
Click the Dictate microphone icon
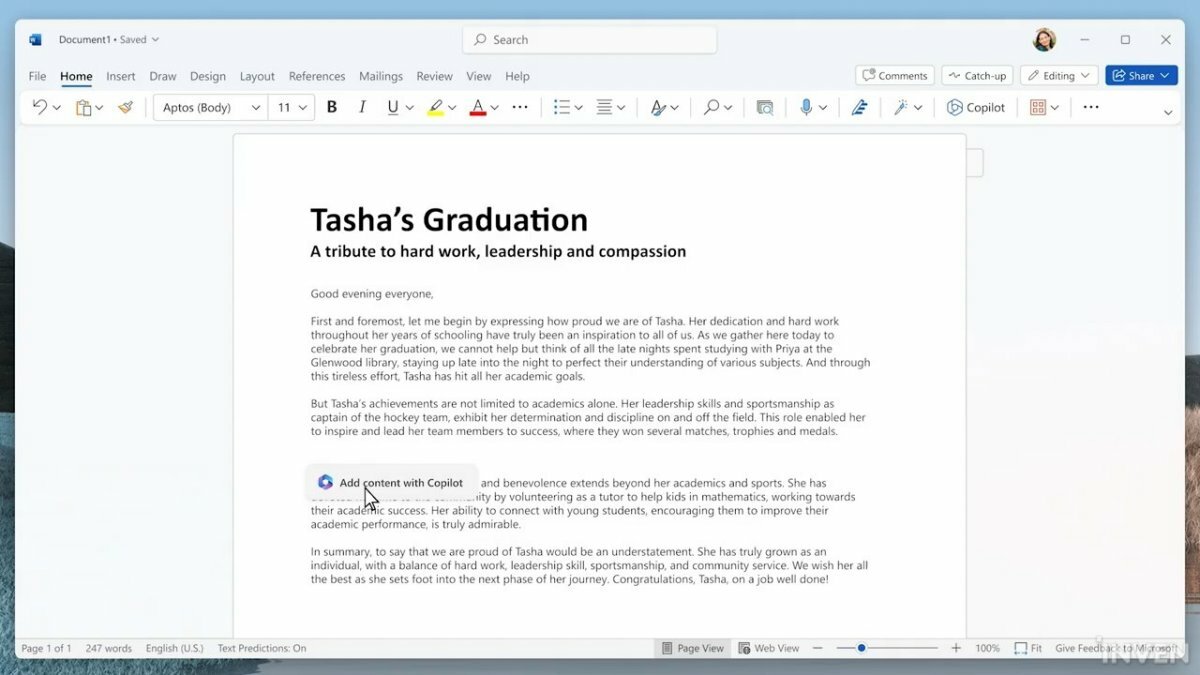806,107
